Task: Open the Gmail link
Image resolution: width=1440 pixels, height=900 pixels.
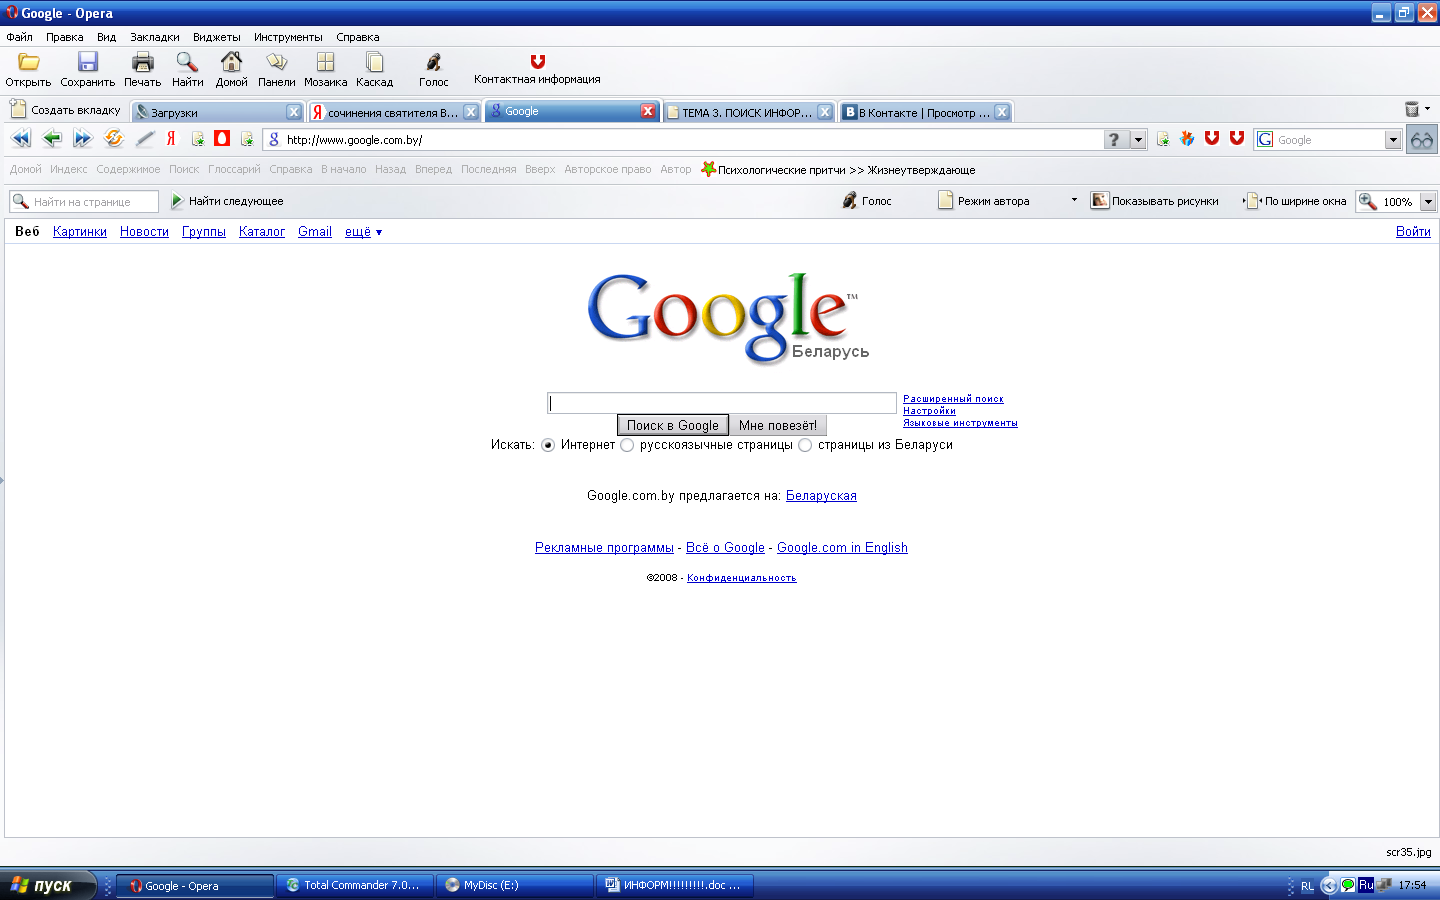Action: [x=315, y=232]
